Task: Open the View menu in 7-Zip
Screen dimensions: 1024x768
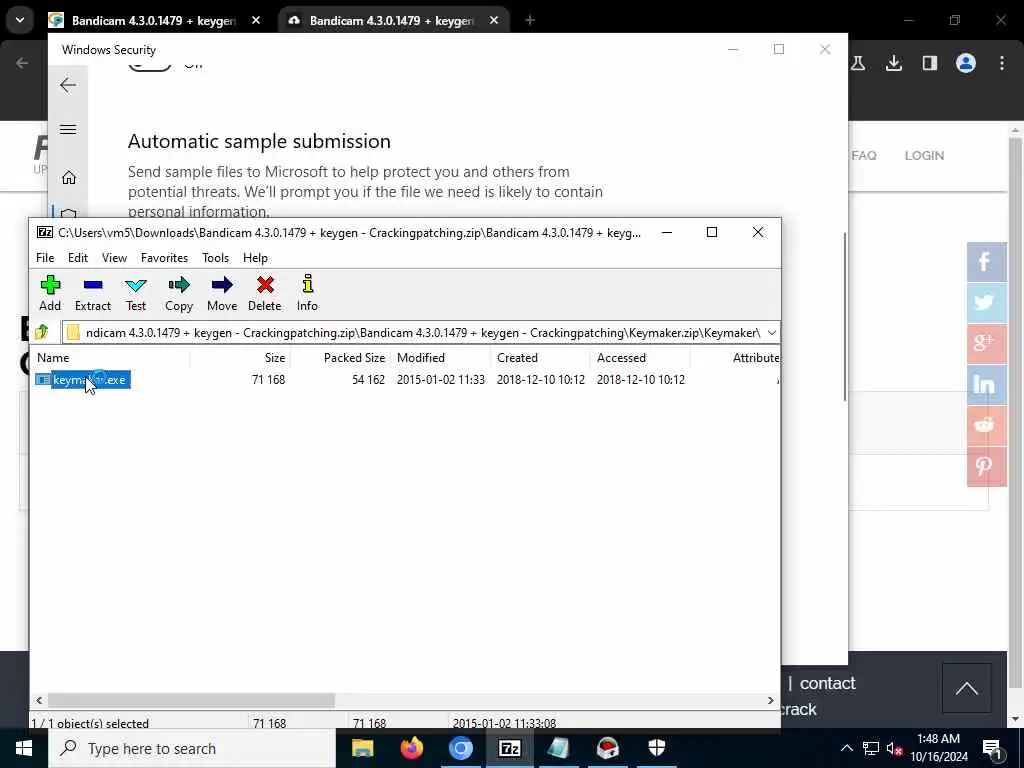Action: pyautogui.click(x=114, y=258)
